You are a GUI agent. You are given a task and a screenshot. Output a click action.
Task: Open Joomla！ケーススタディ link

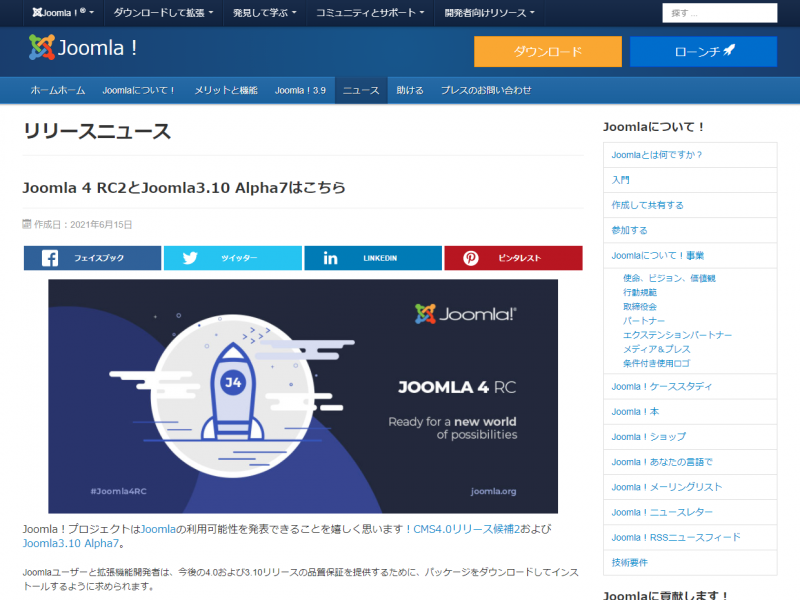click(661, 387)
